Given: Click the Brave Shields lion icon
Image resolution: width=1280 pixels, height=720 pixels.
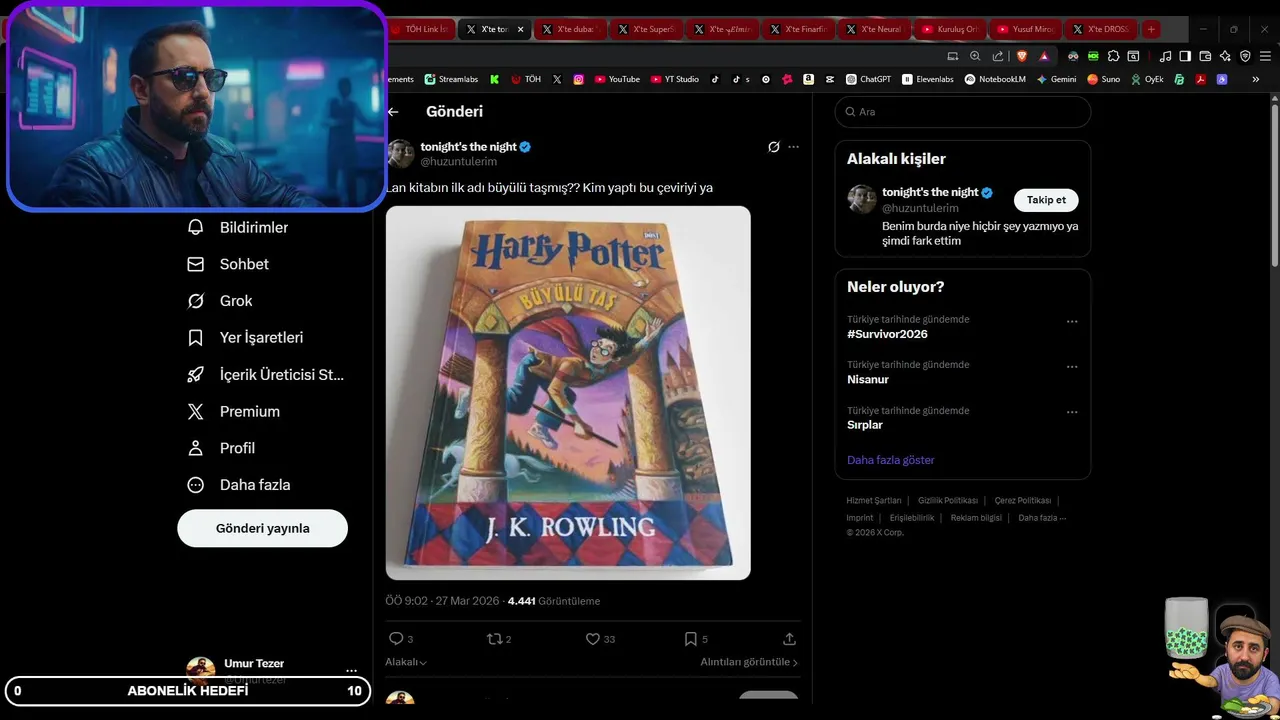Looking at the screenshot, I should tap(1021, 56).
